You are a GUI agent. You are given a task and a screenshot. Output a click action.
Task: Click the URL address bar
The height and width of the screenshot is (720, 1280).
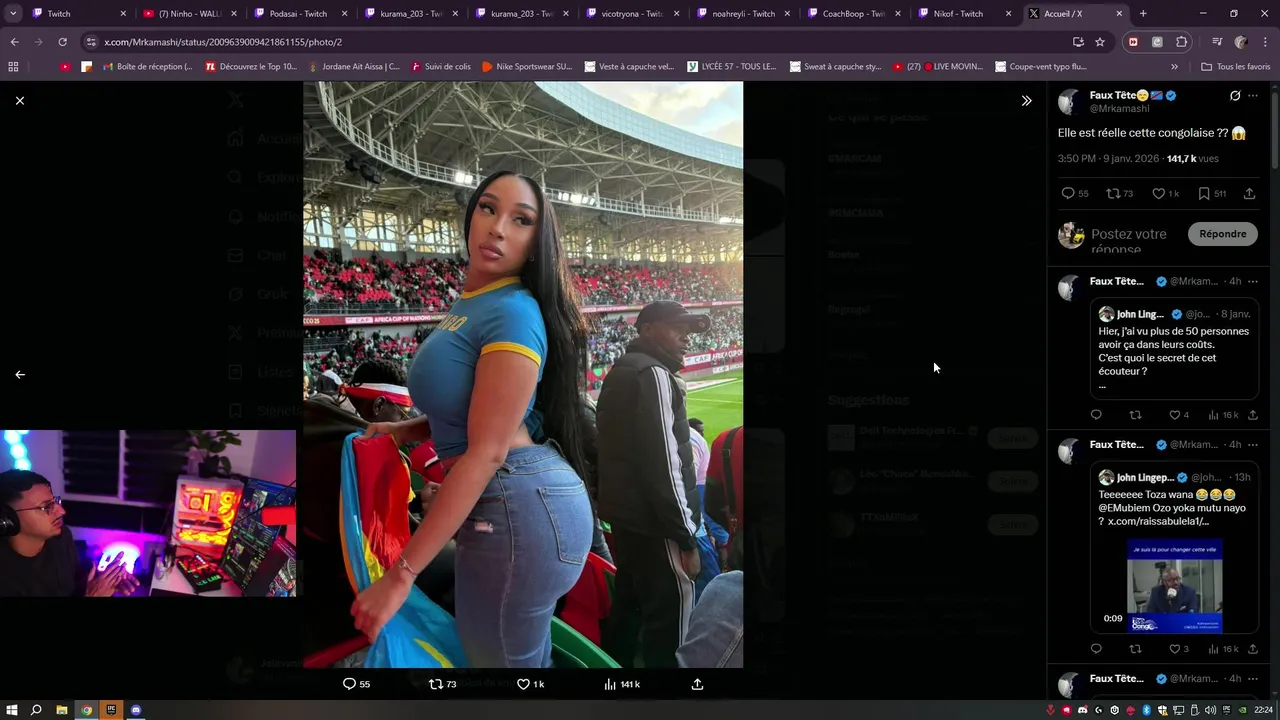pos(580,42)
